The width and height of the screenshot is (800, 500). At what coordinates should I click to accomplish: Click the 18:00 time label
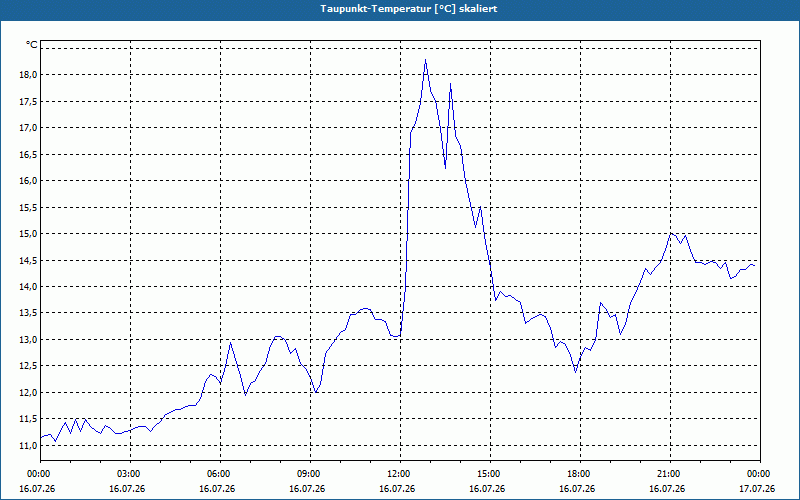tap(580, 474)
